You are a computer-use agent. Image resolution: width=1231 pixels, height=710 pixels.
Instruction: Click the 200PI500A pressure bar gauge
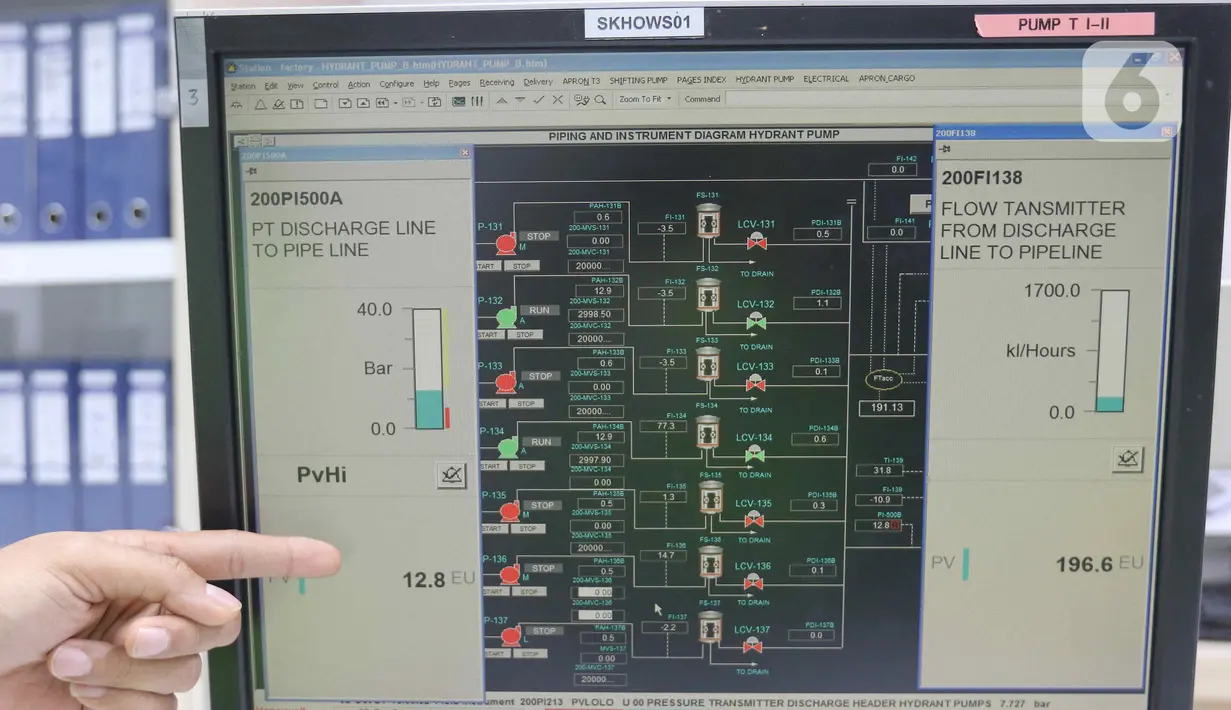[x=428, y=369]
